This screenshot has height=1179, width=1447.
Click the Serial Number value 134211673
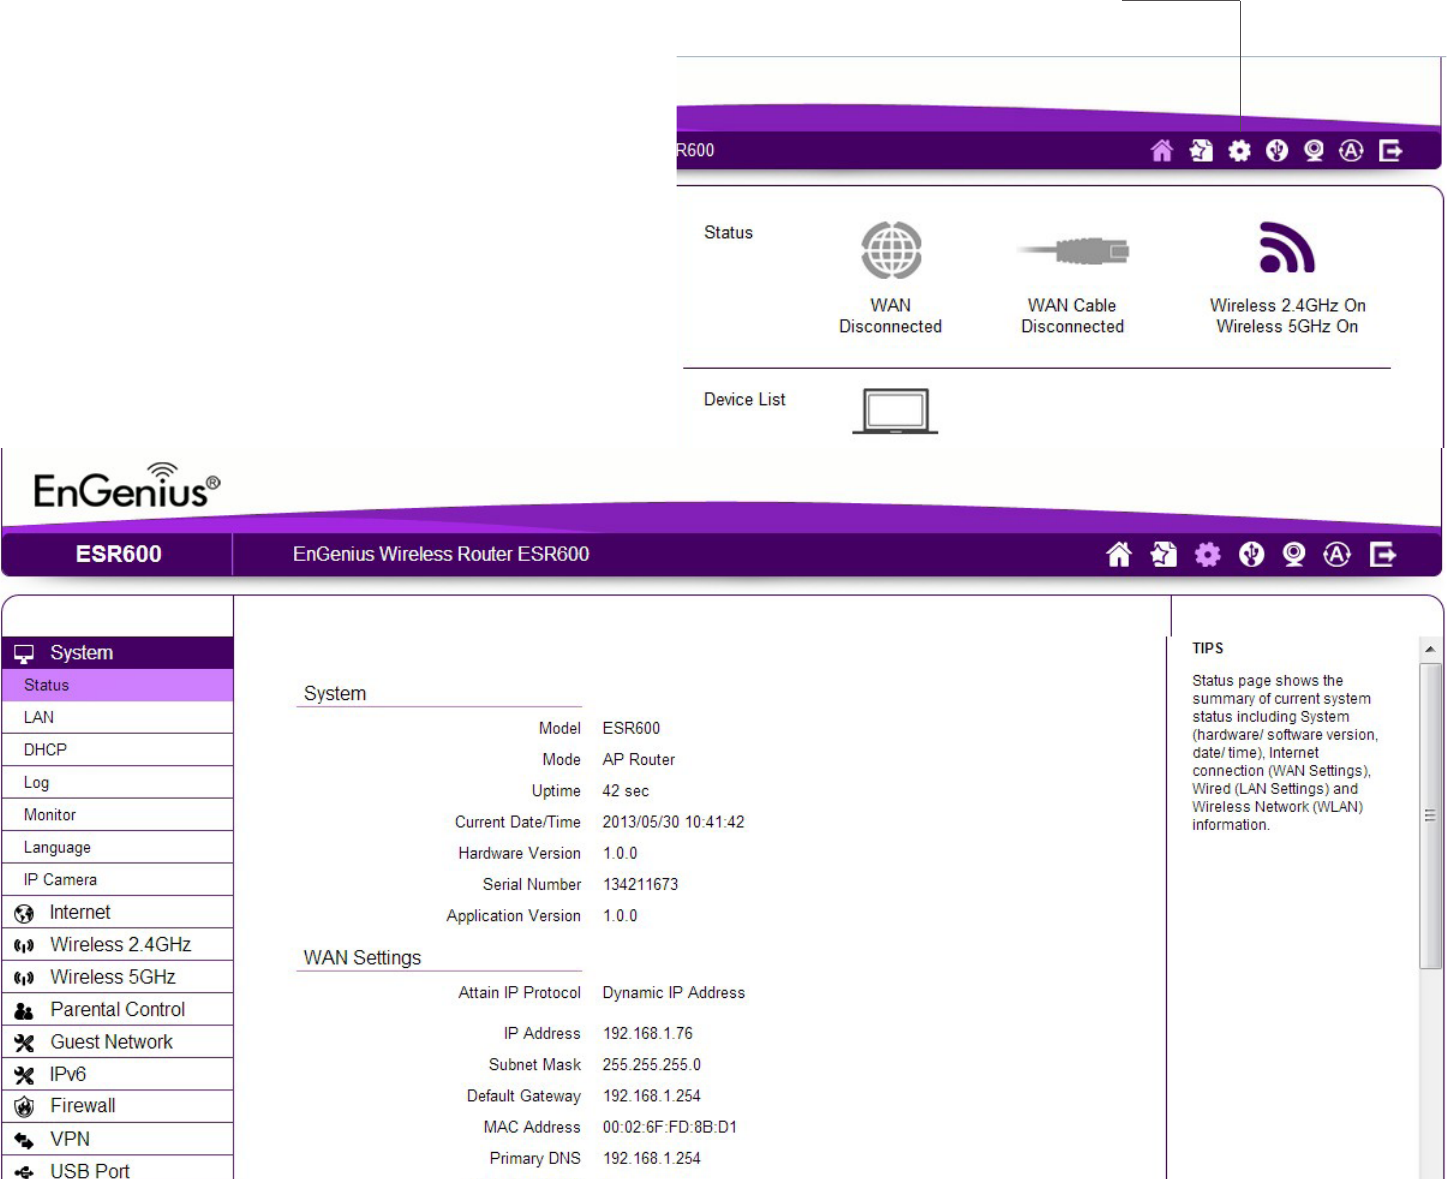pos(640,884)
